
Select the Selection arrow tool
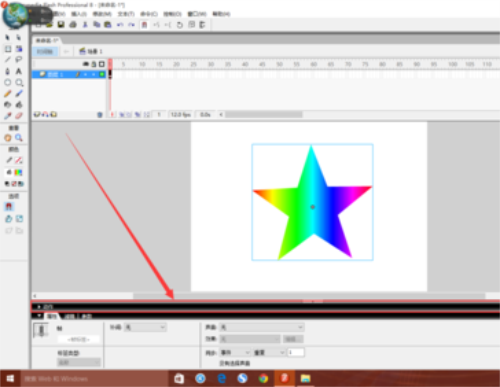click(7, 37)
